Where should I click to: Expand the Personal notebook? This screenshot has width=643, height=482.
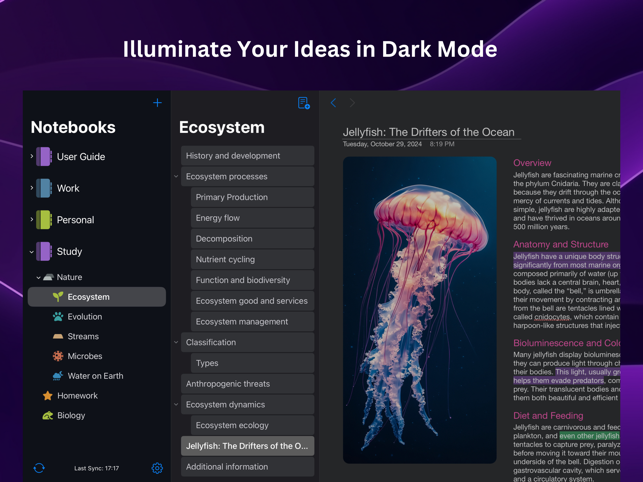coord(32,219)
